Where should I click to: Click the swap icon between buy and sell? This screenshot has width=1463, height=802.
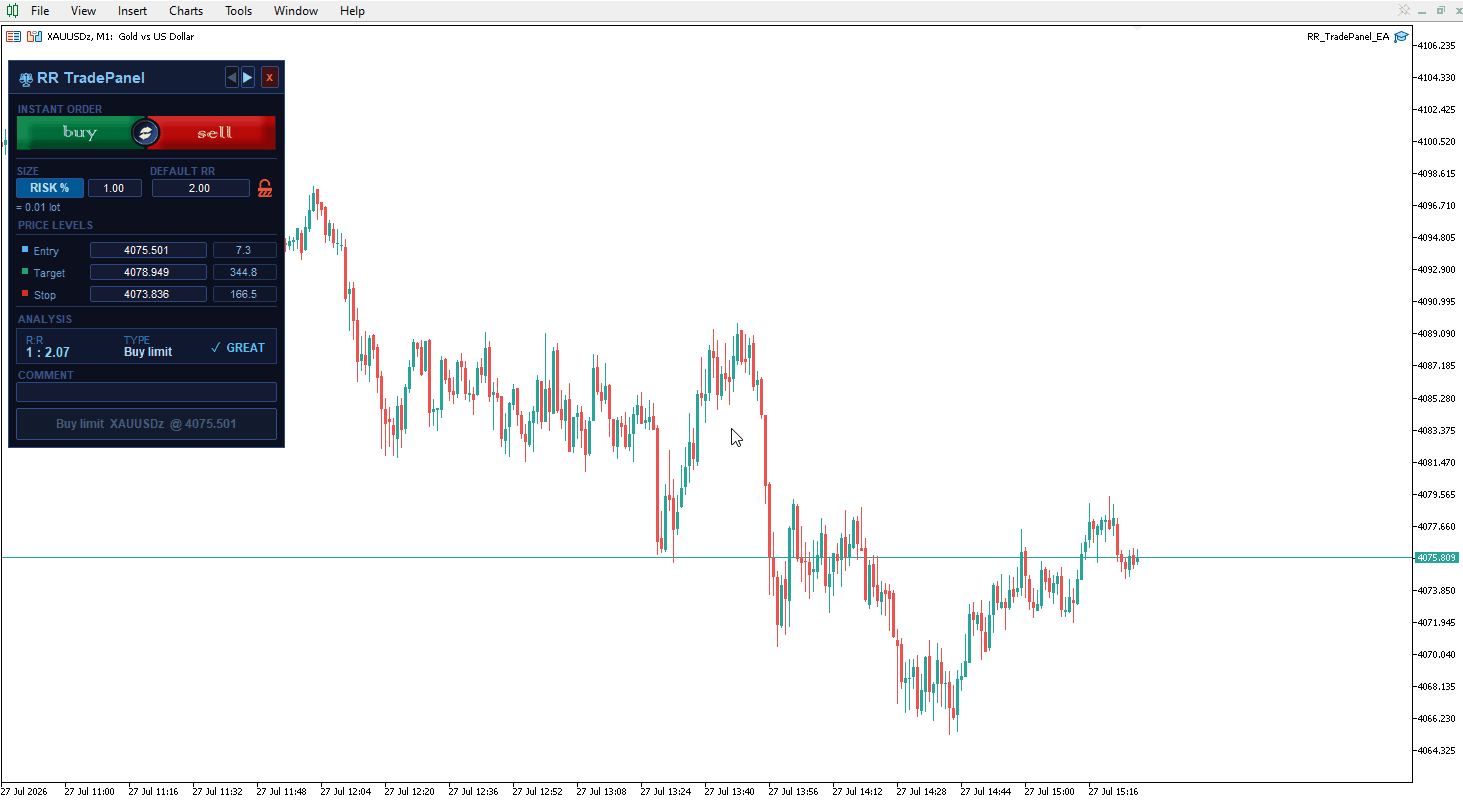pos(147,132)
